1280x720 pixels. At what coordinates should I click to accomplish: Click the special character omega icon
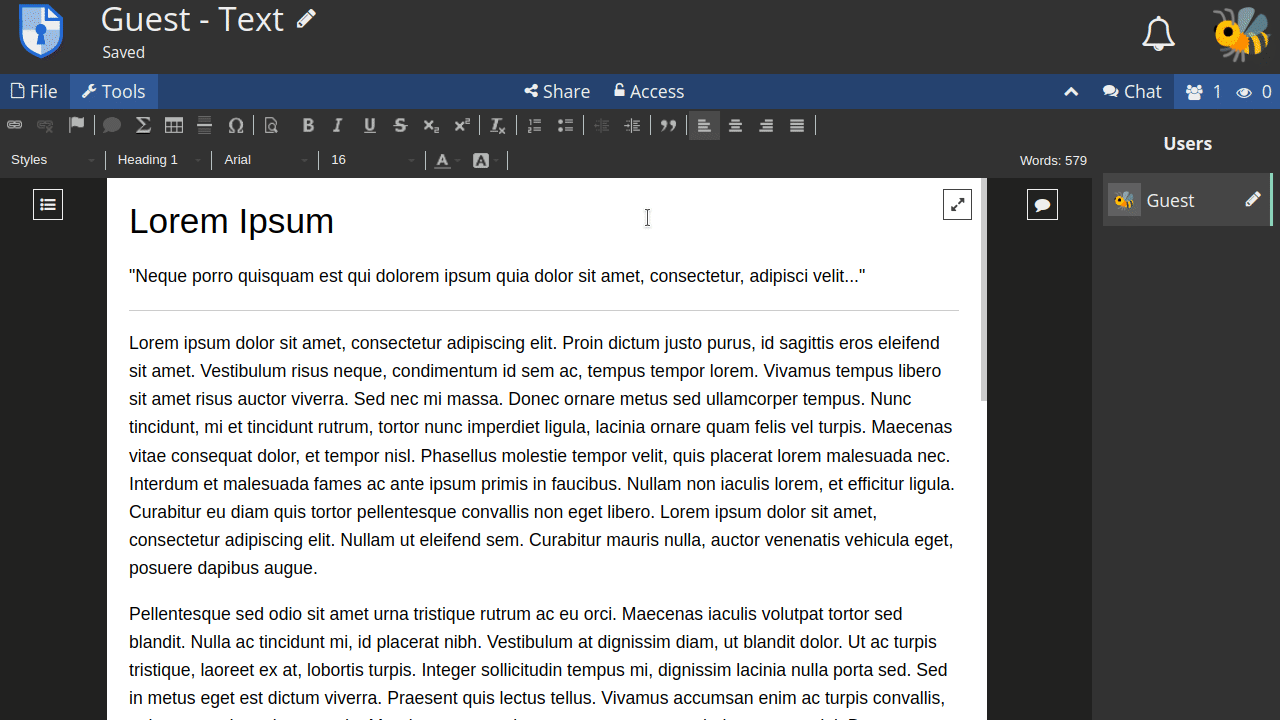[x=236, y=125]
